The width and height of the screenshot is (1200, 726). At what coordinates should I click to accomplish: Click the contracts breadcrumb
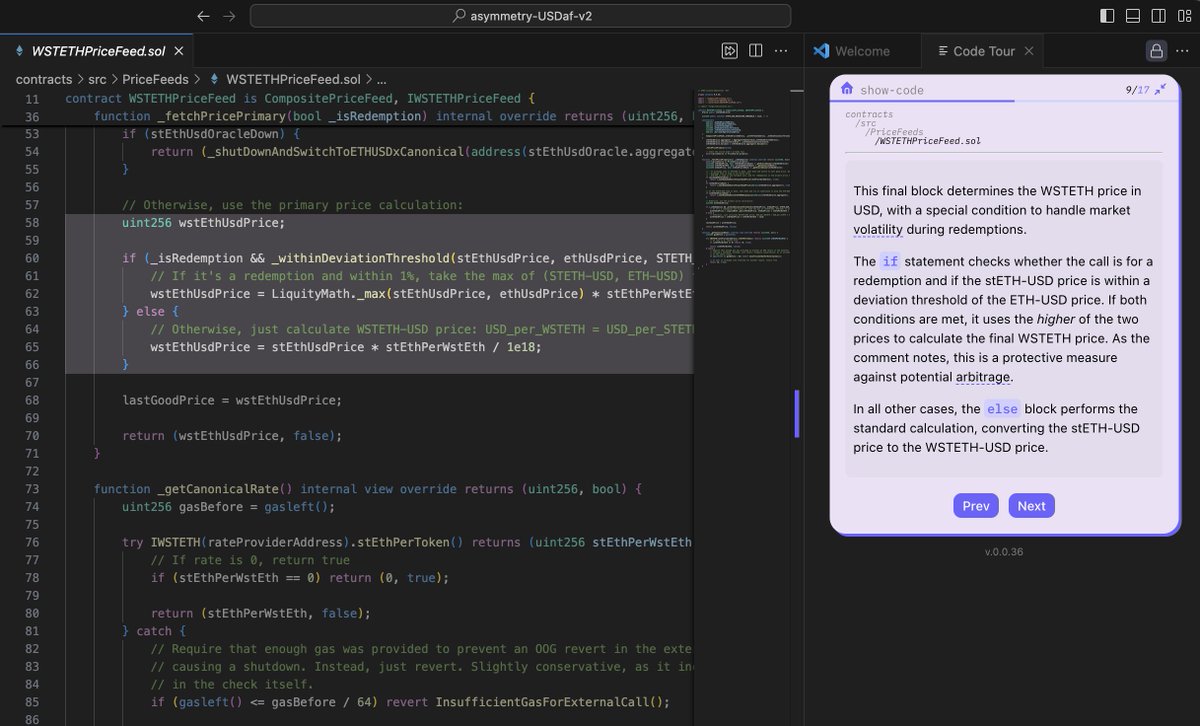pyautogui.click(x=44, y=79)
